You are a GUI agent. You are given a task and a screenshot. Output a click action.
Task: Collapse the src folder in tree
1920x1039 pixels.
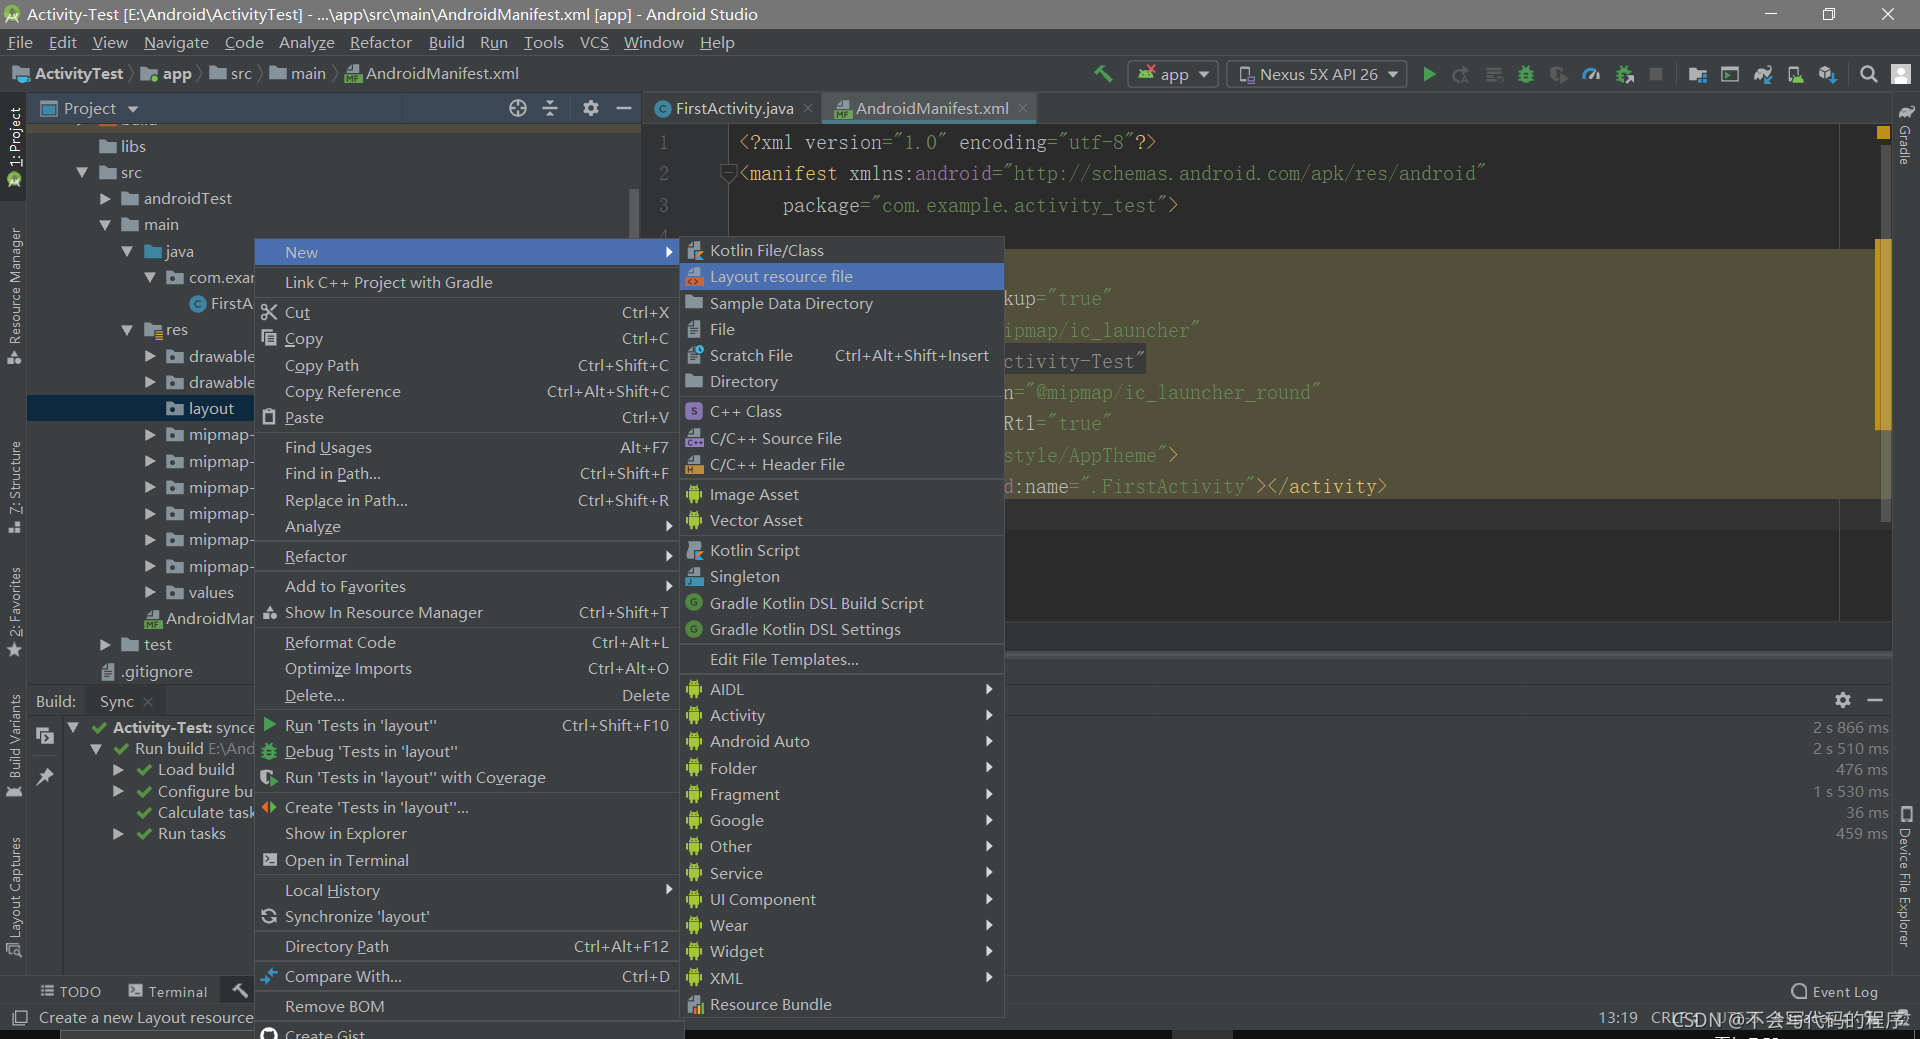pyautogui.click(x=83, y=173)
